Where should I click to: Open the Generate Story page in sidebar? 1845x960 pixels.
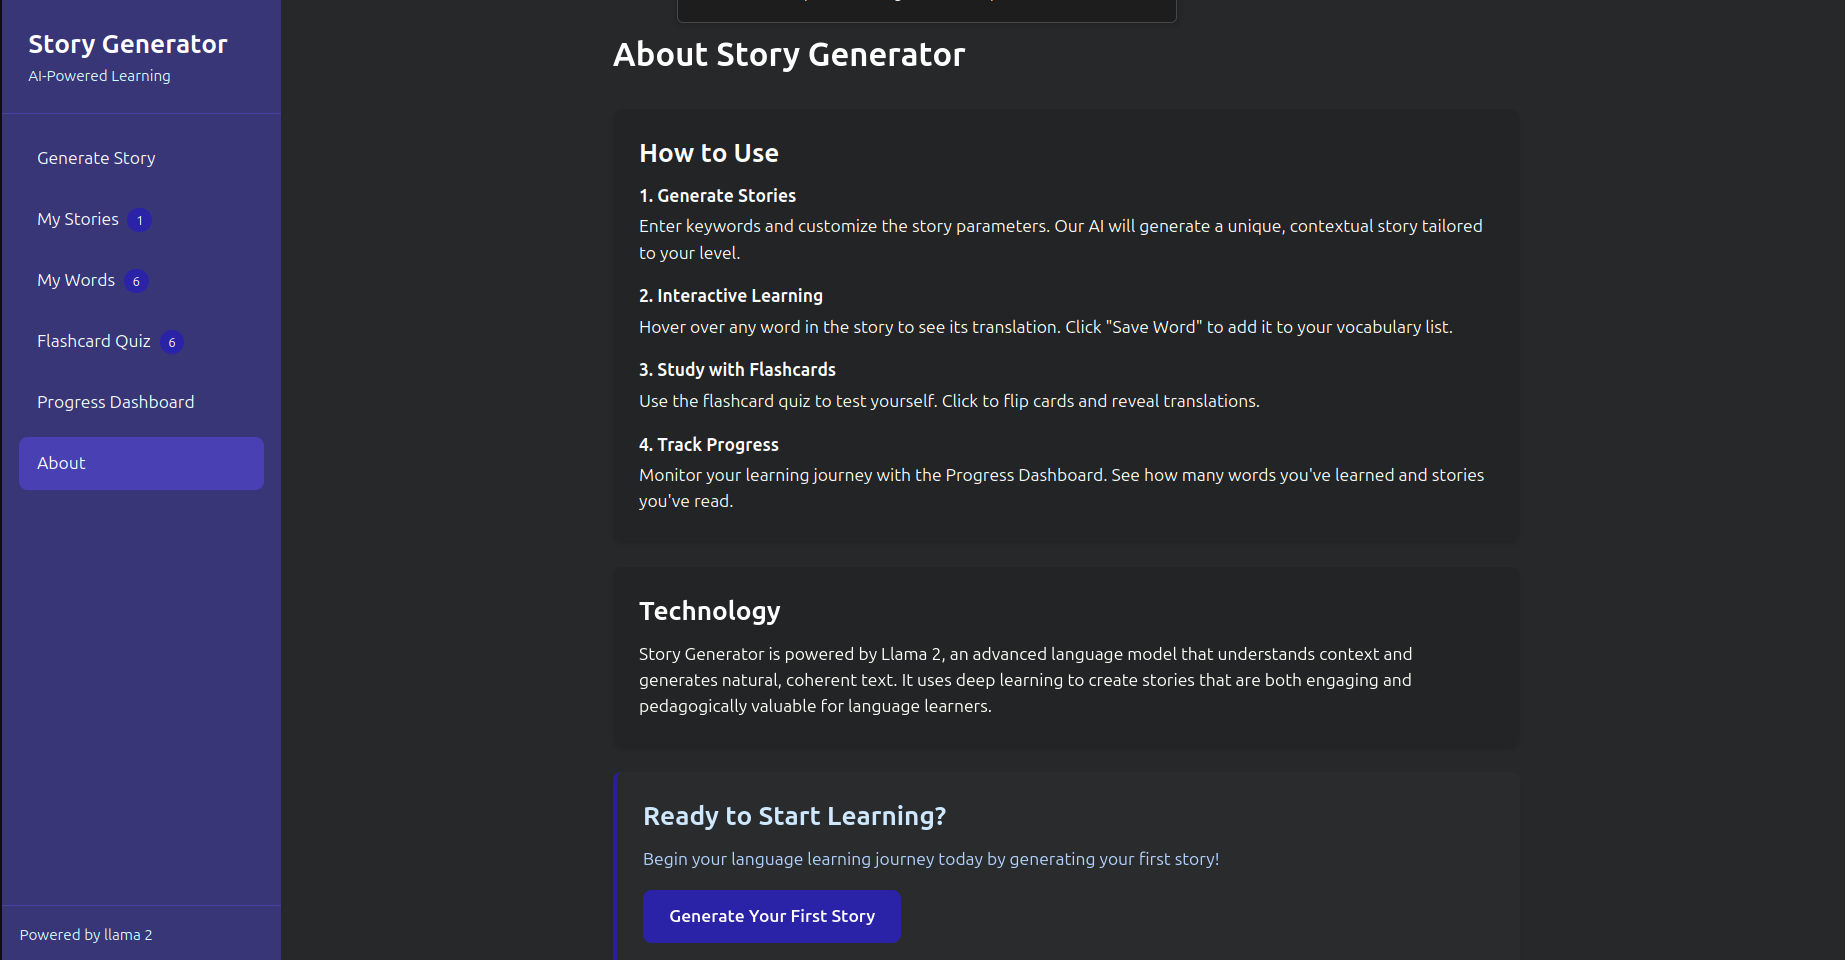click(x=141, y=158)
